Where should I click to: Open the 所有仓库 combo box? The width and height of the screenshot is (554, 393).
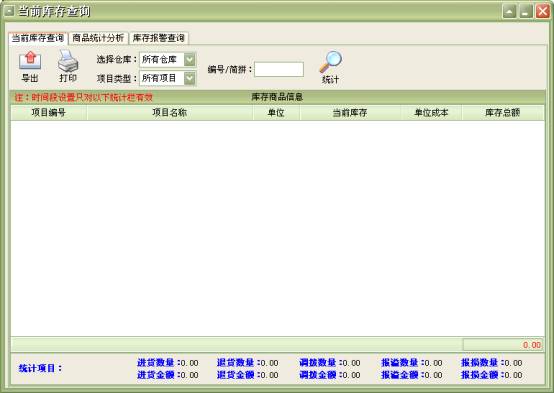tap(167, 59)
